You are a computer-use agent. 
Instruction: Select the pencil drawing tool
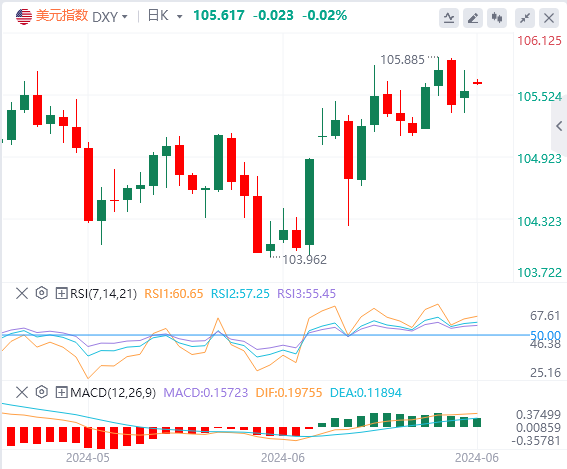[x=473, y=18]
